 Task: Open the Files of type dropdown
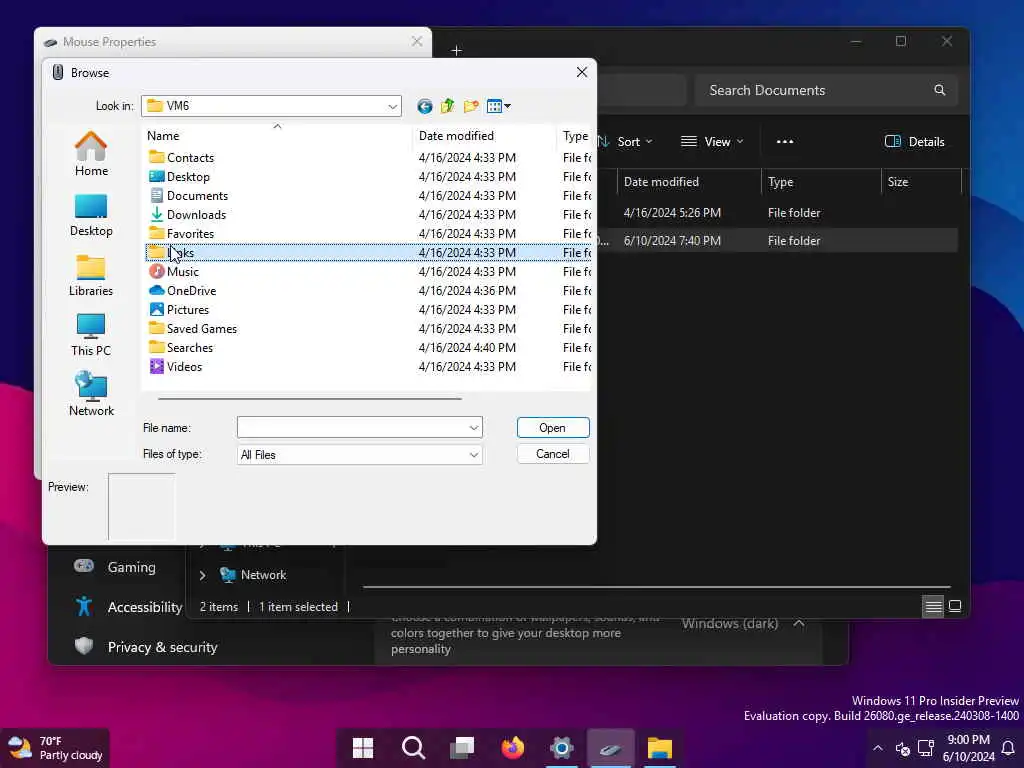tap(473, 455)
